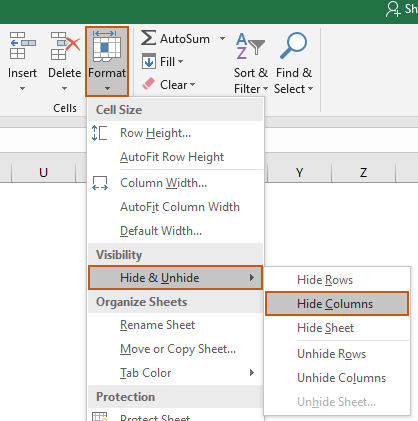Click the Delete cells icon

(x=65, y=45)
